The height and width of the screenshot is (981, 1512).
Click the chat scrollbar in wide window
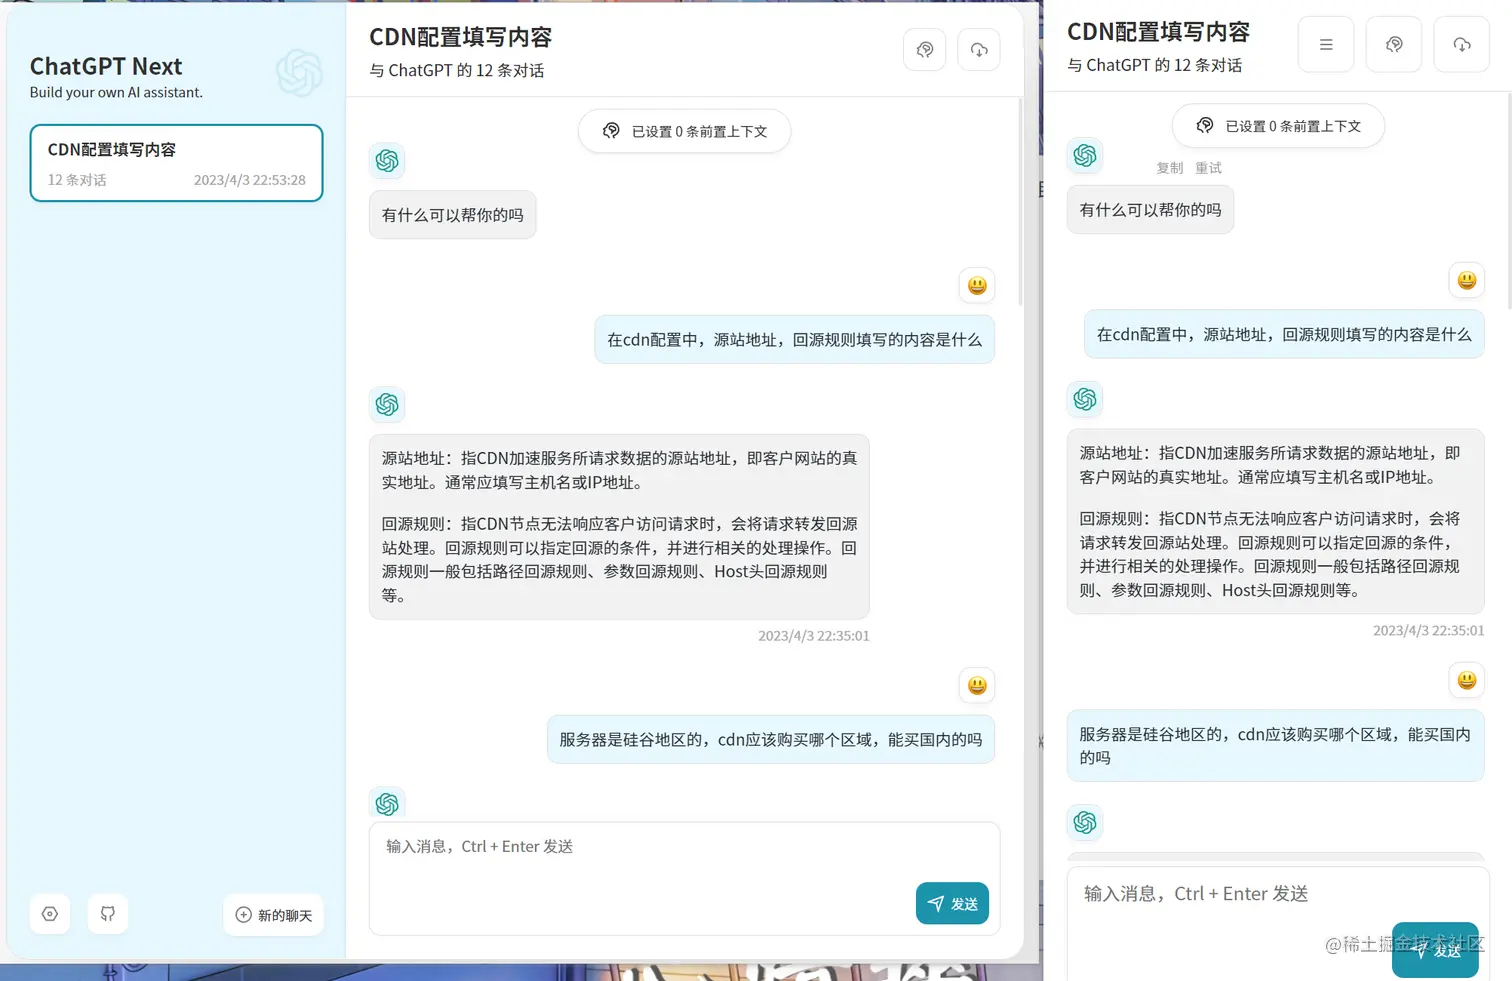(1020, 200)
